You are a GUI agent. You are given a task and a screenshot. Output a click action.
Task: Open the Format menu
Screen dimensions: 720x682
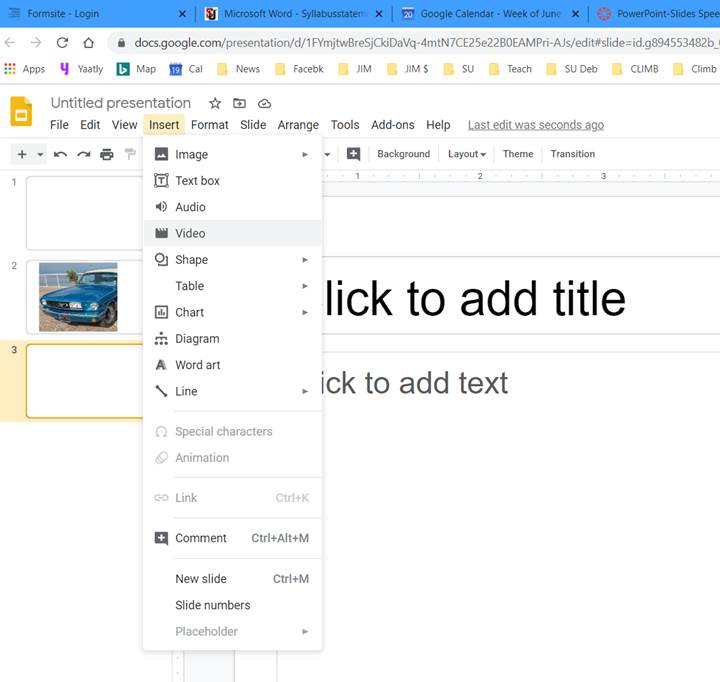[210, 125]
